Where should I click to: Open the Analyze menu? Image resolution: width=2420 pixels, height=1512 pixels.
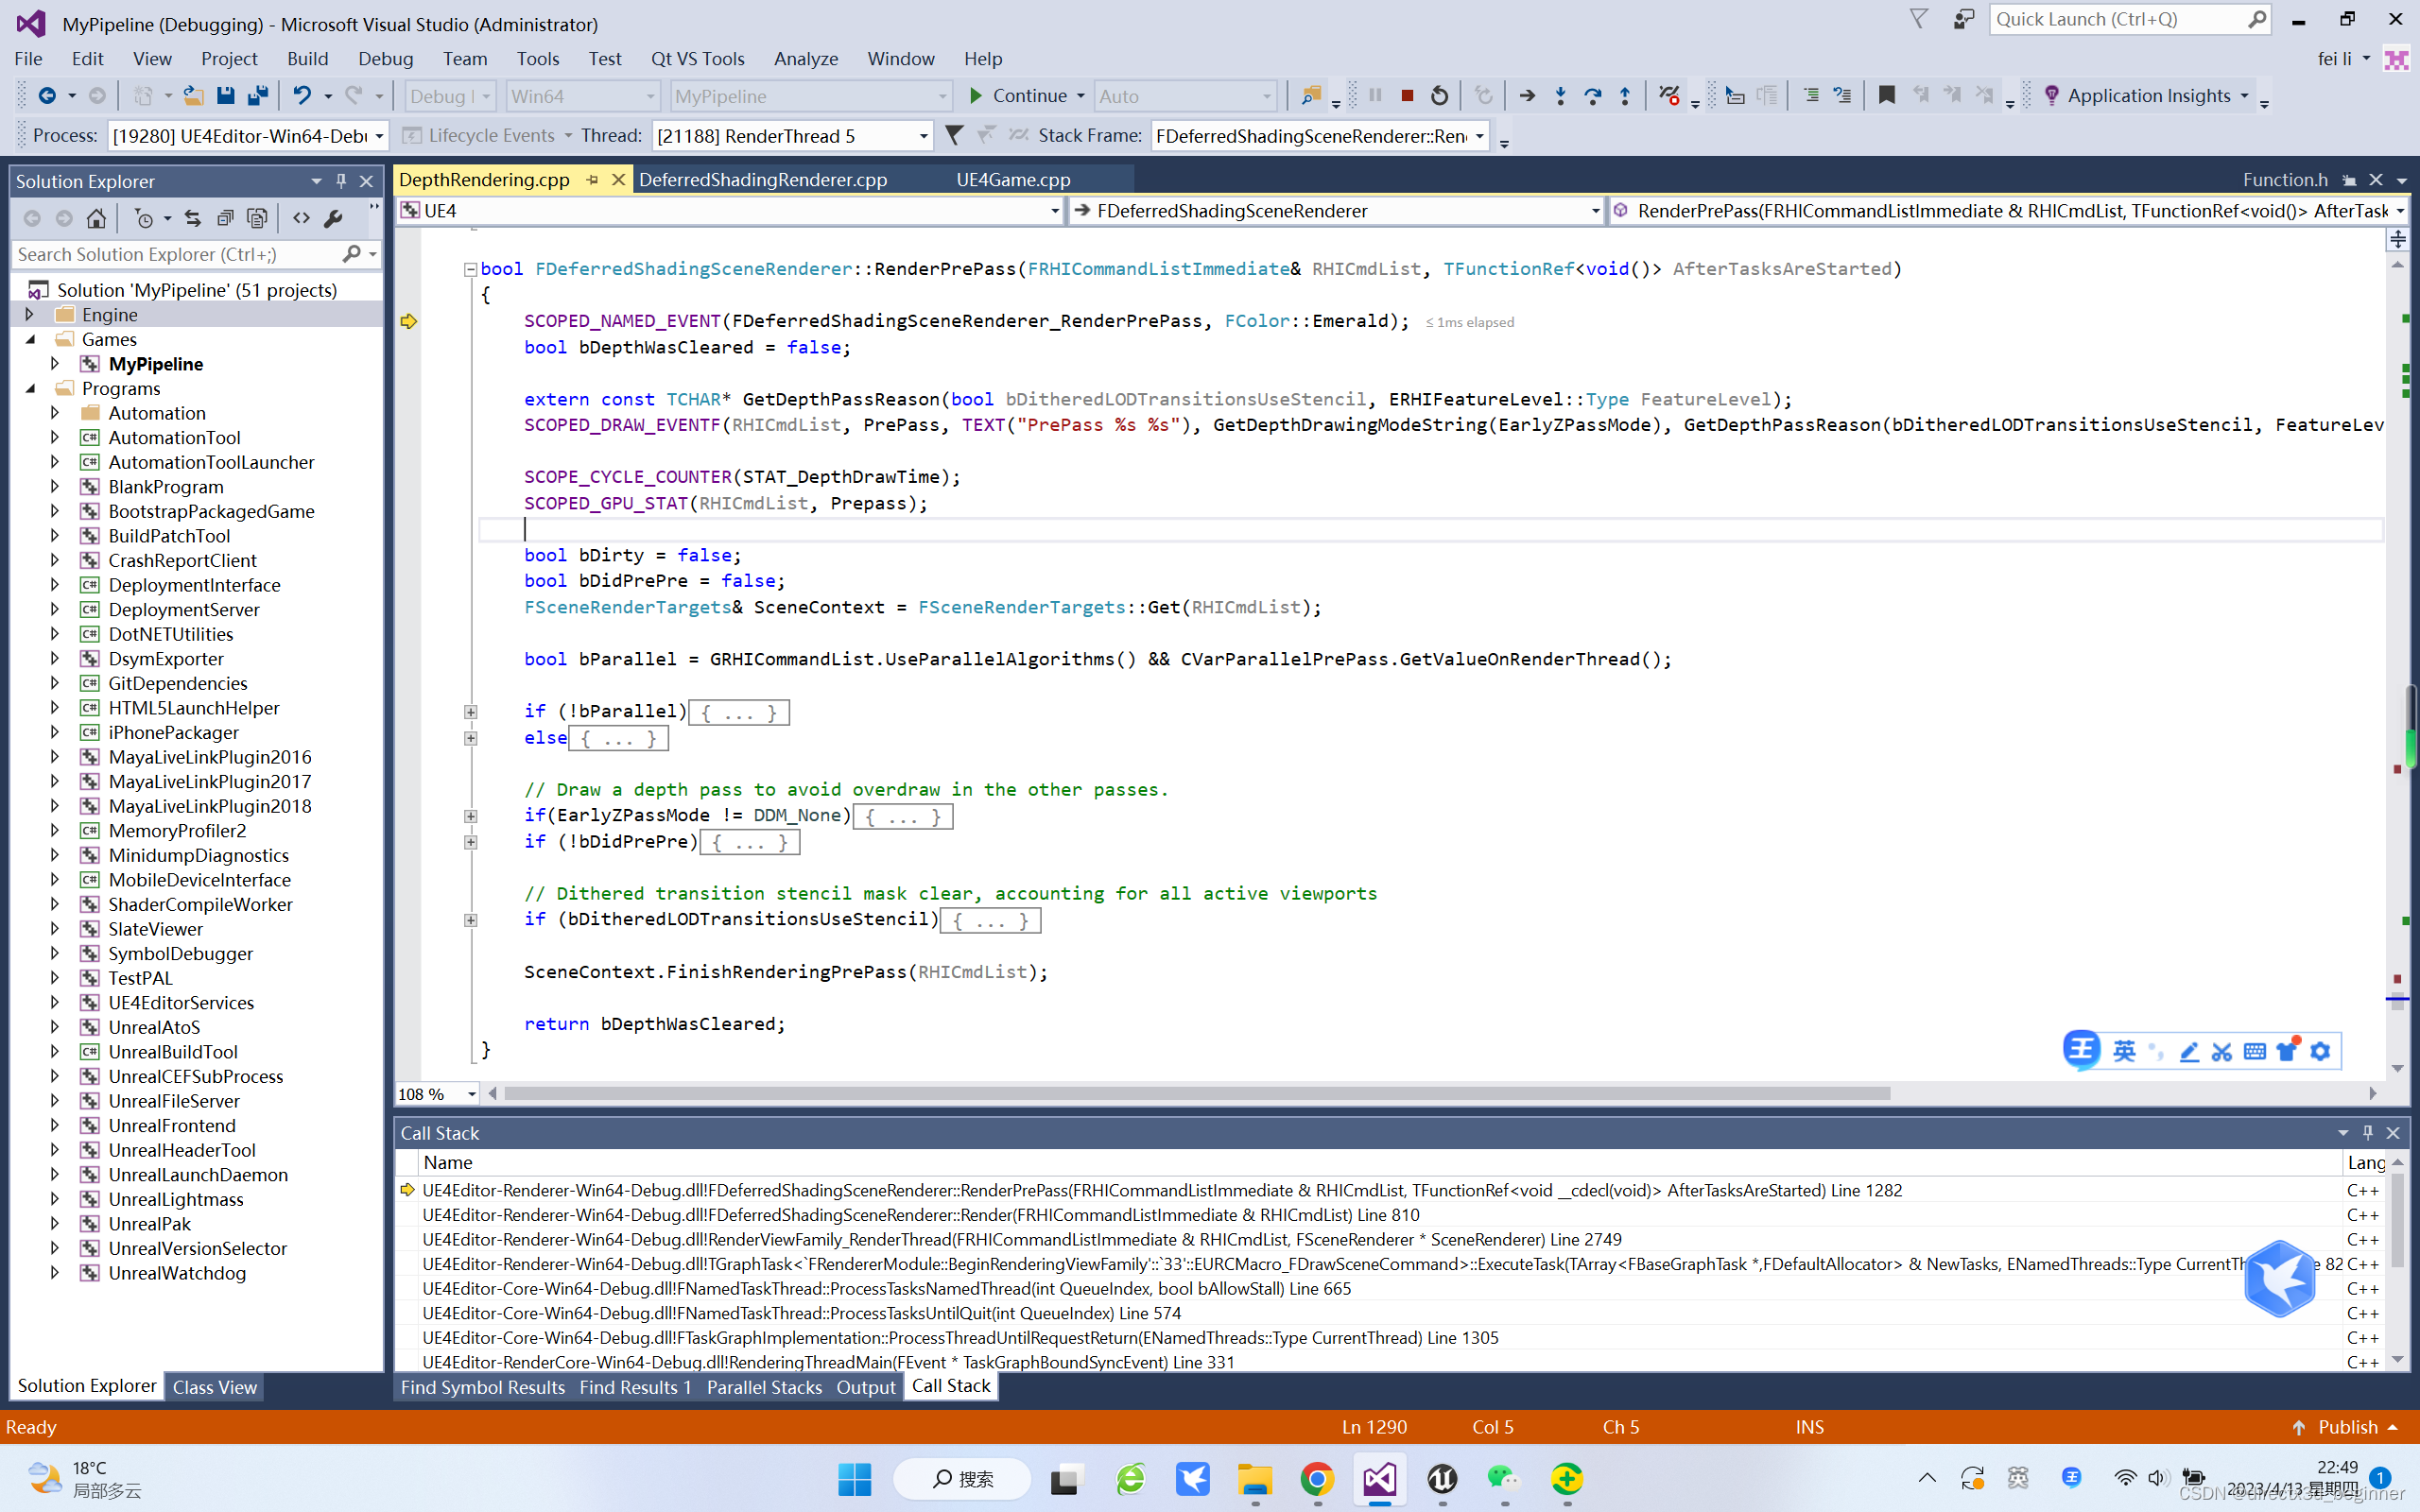(x=805, y=59)
